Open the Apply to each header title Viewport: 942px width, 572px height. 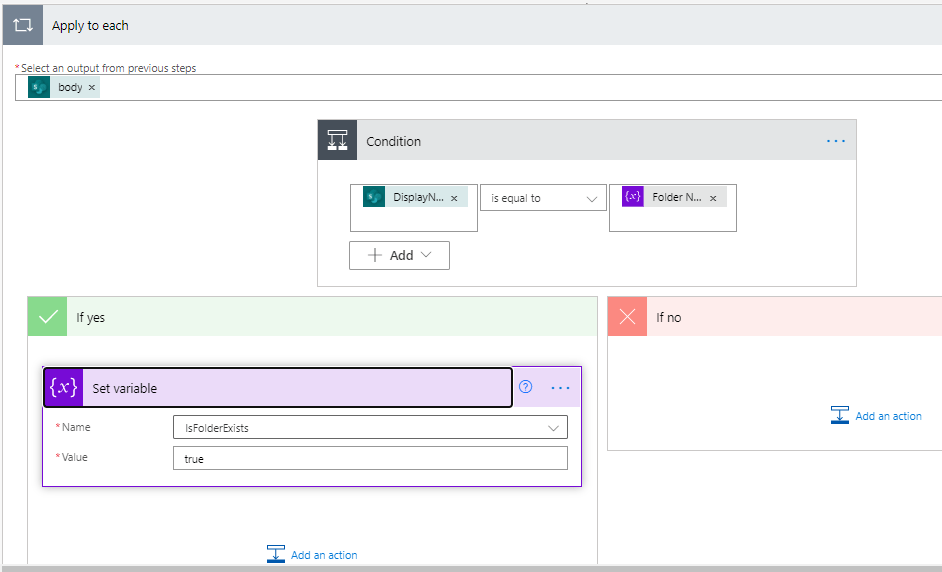tap(90, 26)
